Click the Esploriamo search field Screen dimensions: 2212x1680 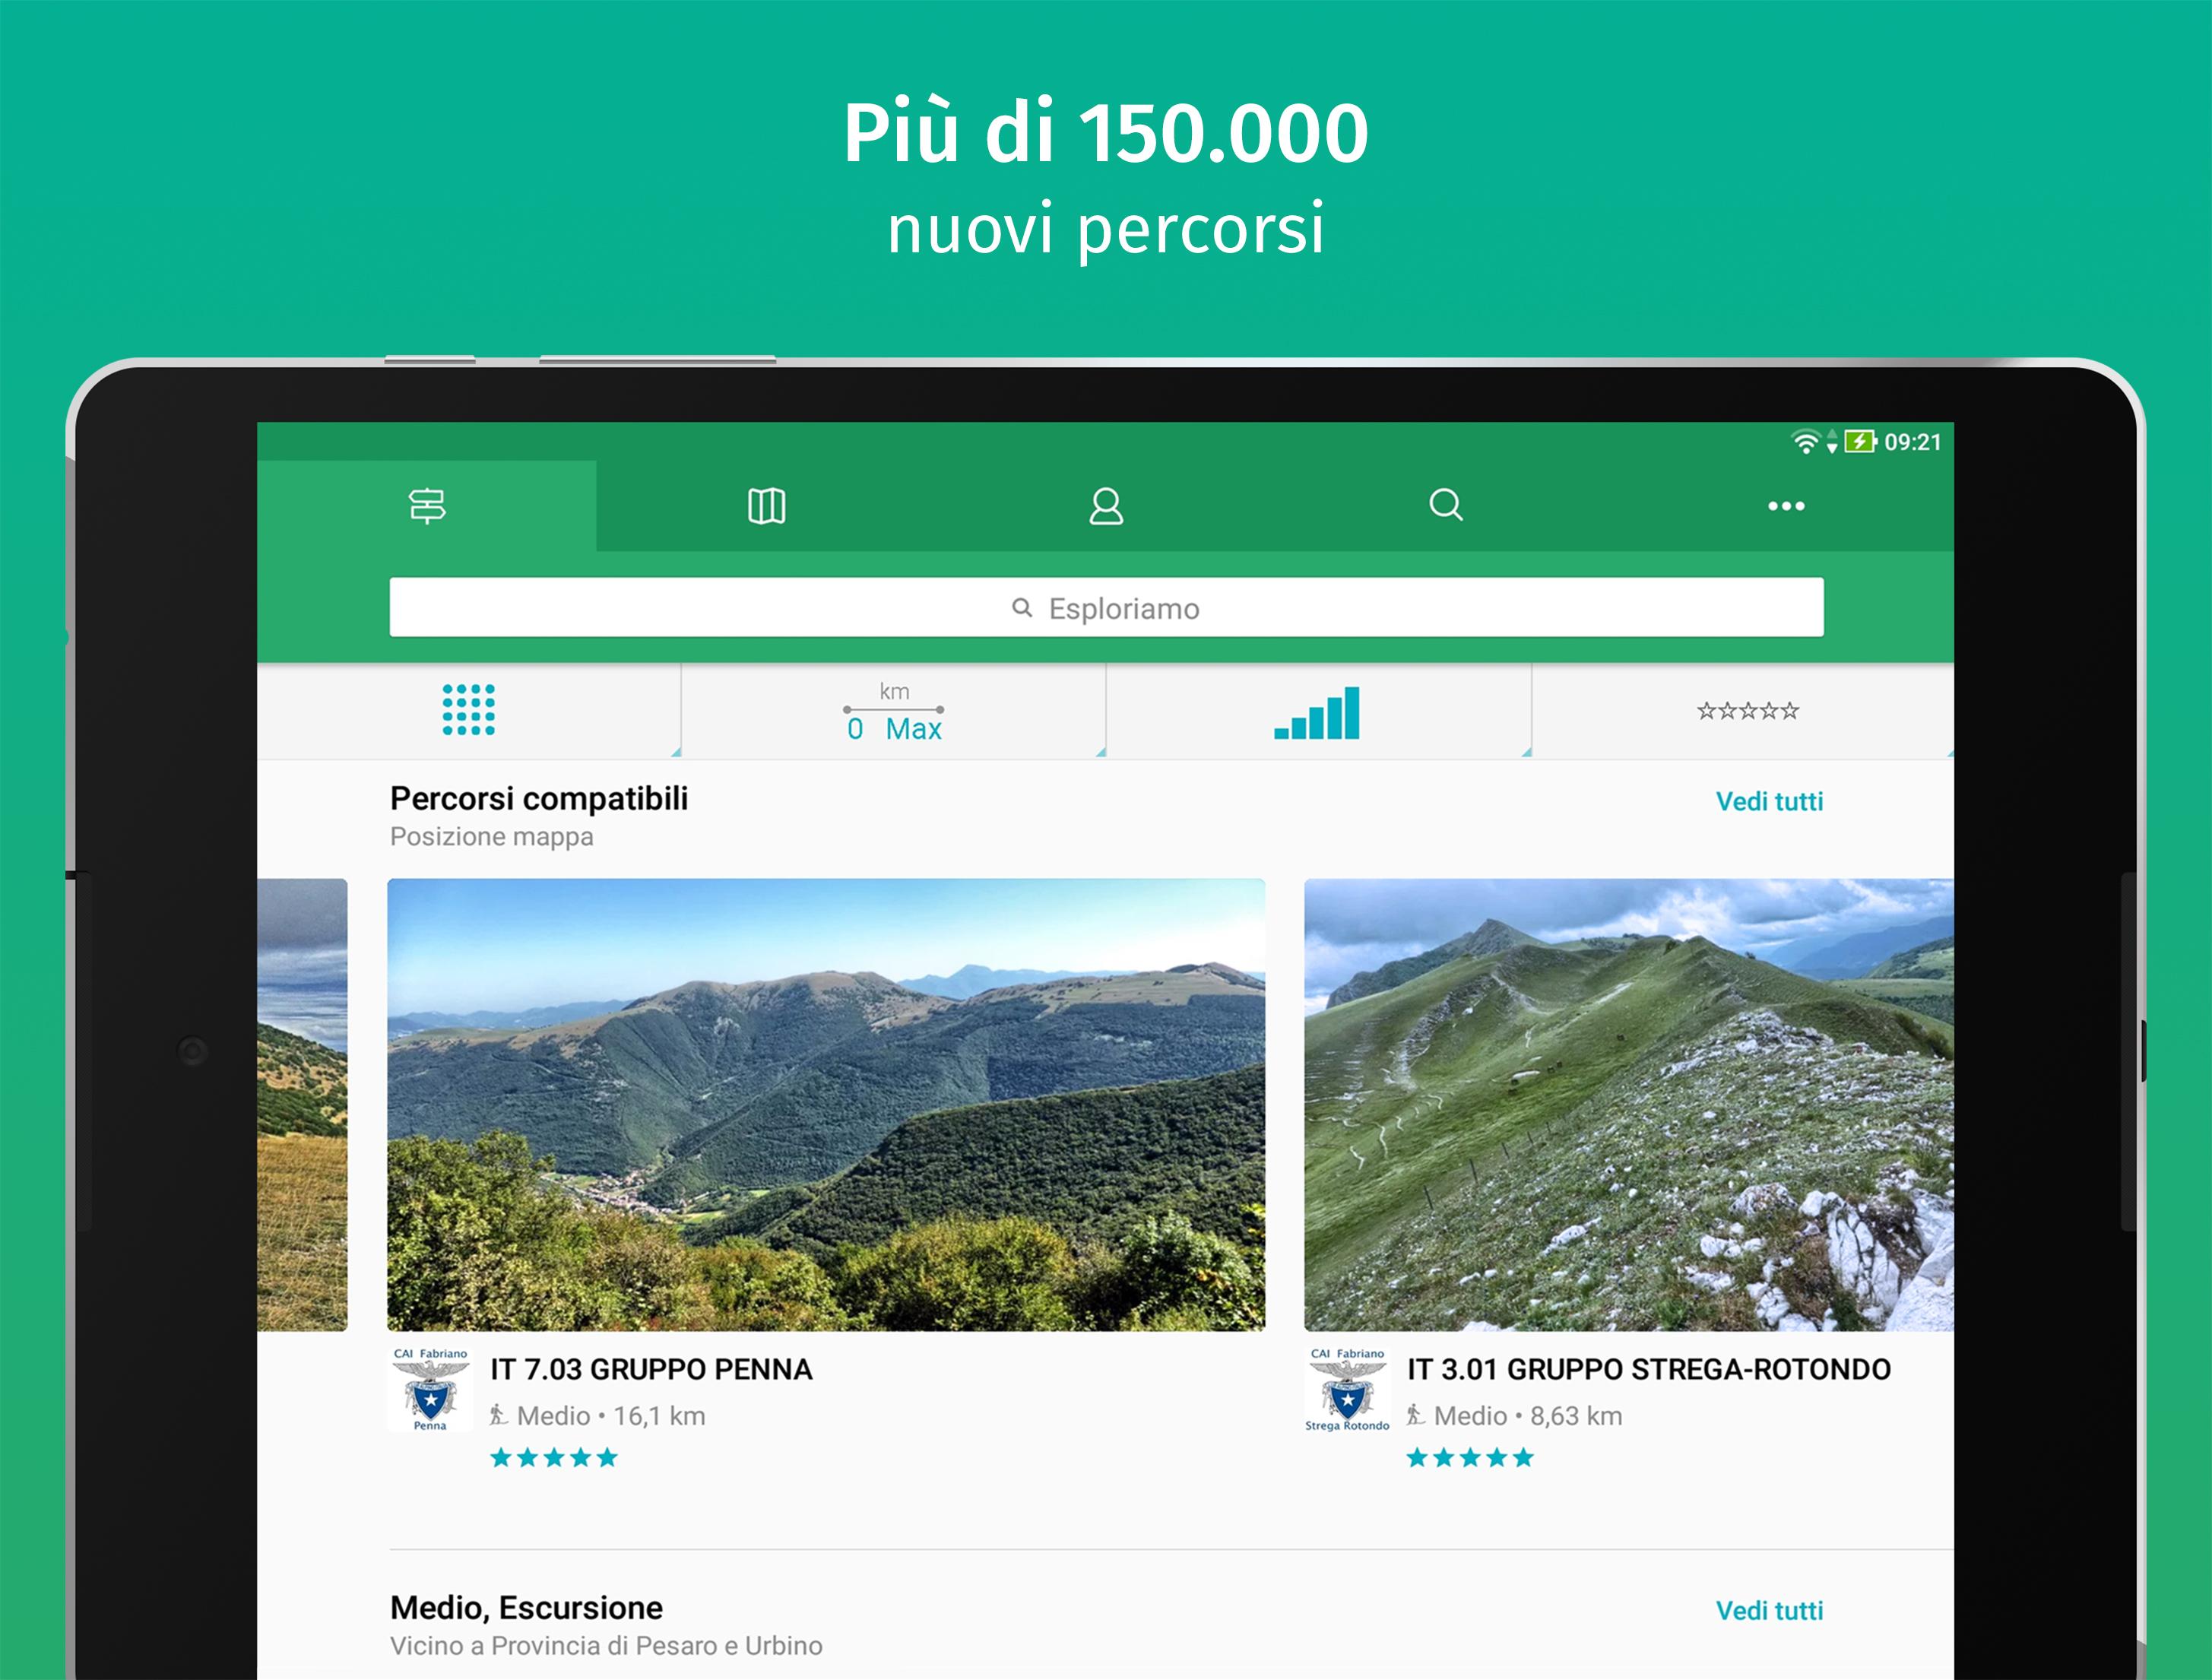1106,607
